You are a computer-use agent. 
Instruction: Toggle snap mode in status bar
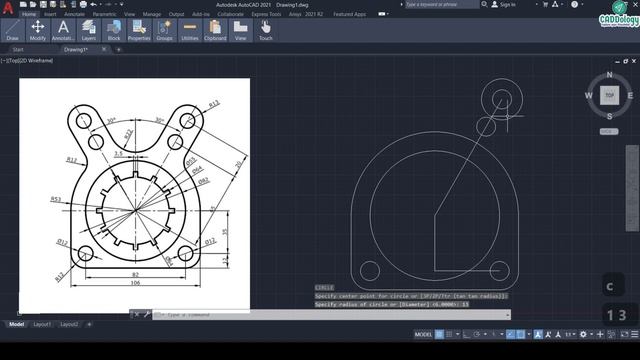coord(449,334)
